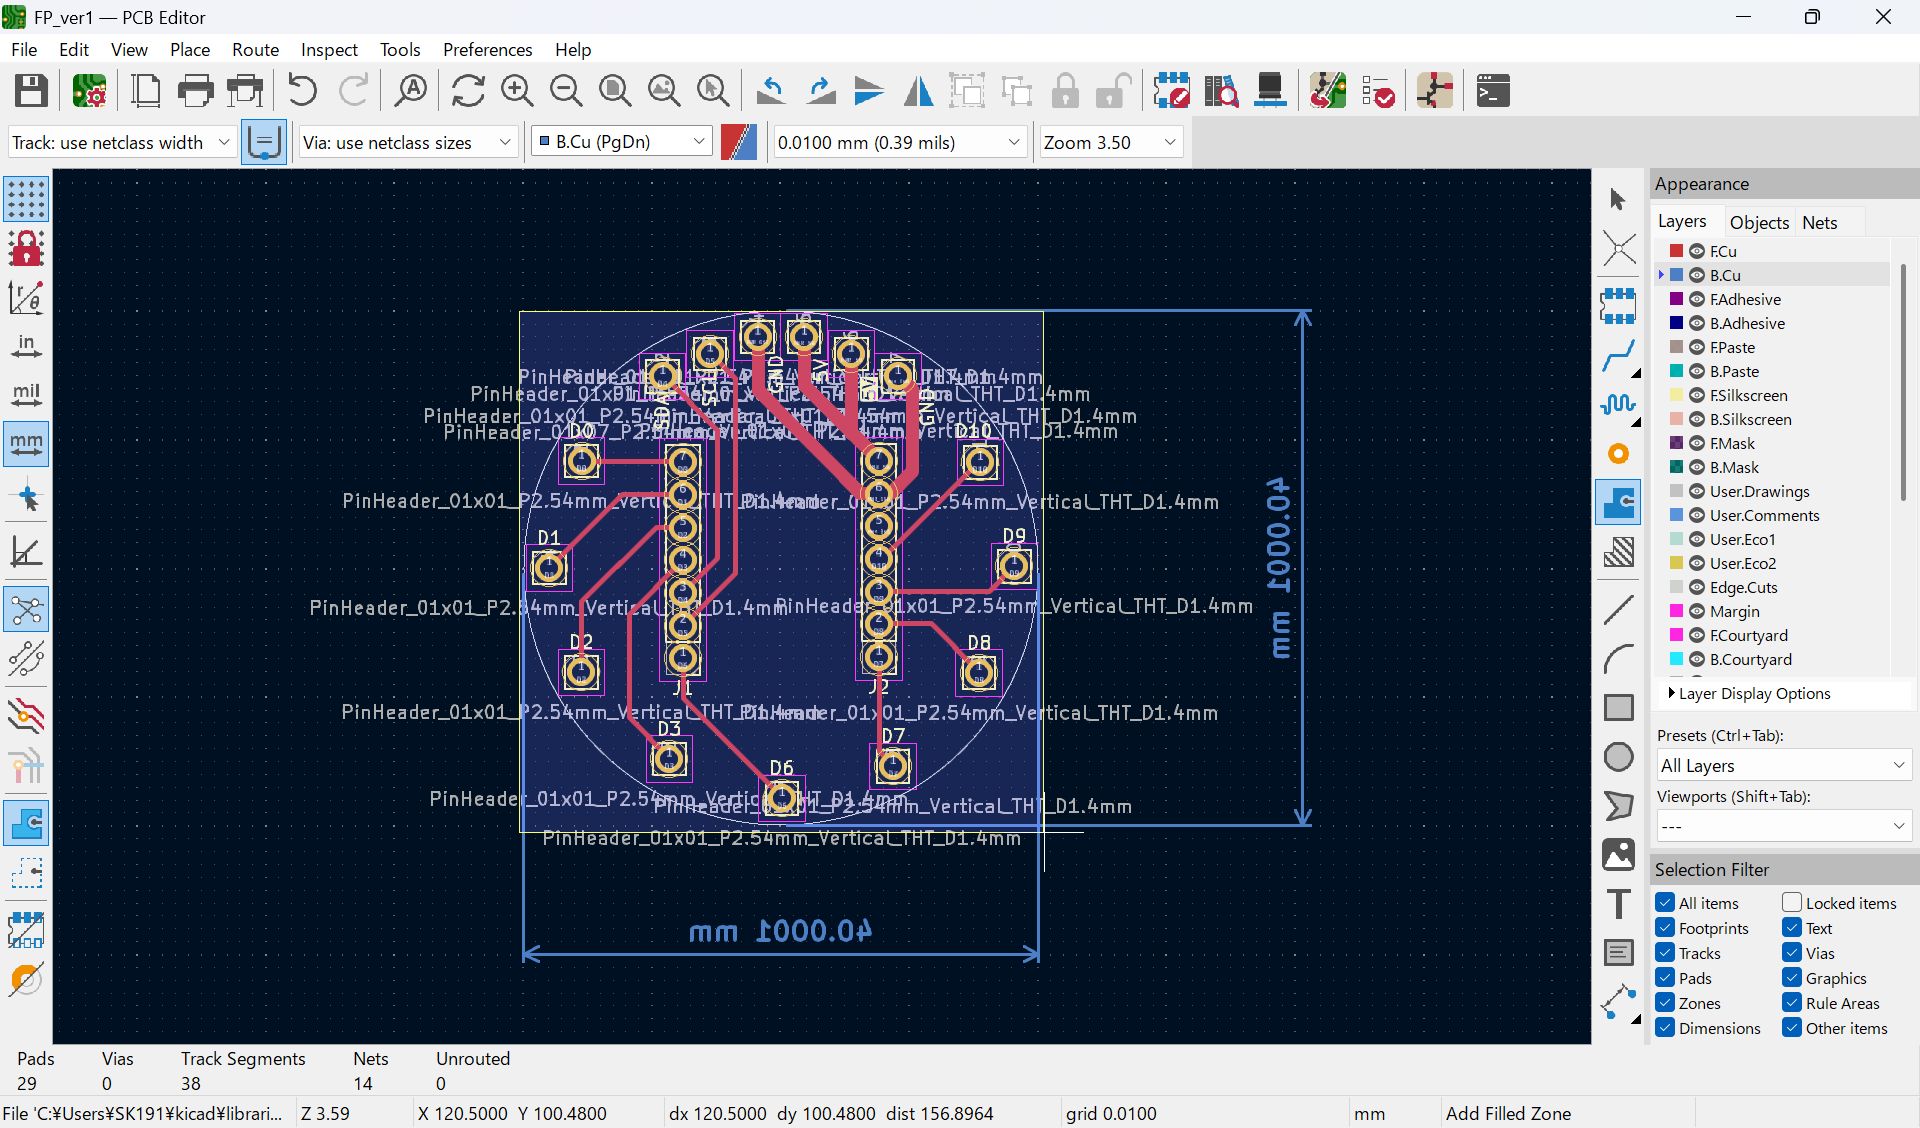
Task: Click the Layers list scrollbar
Action: pyautogui.click(x=1904, y=380)
